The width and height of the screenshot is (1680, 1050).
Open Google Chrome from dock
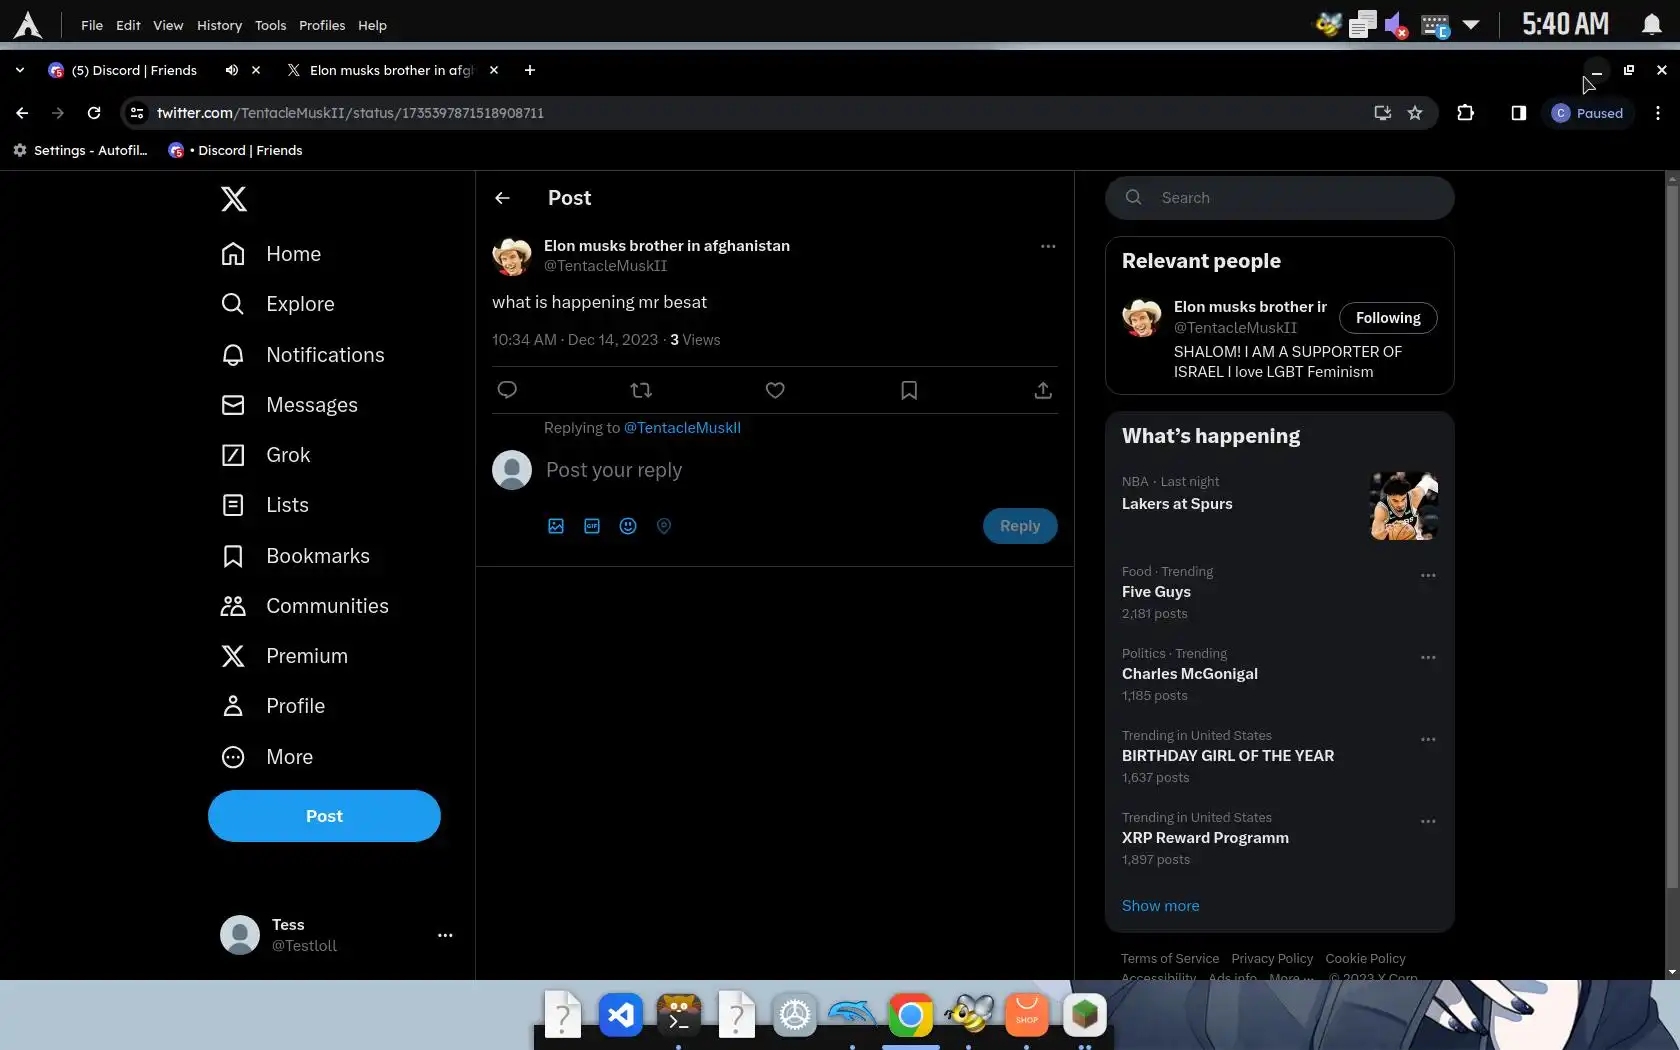910,1016
